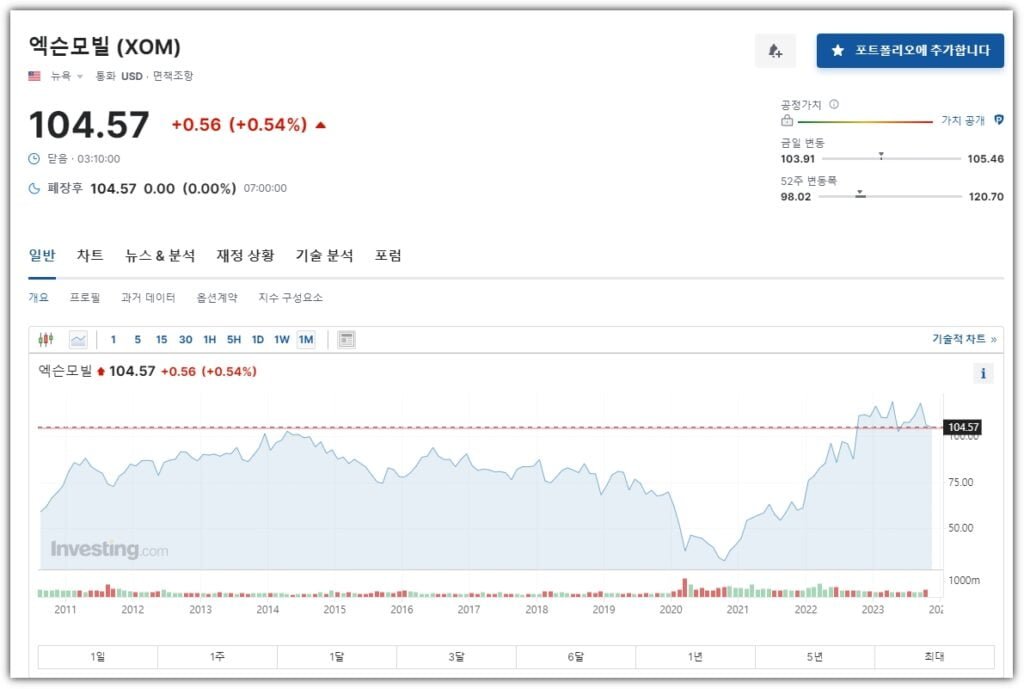This screenshot has width=1024, height=689.
Task: Click the 엑슨모빌 (XOM) title
Action: click(x=104, y=47)
